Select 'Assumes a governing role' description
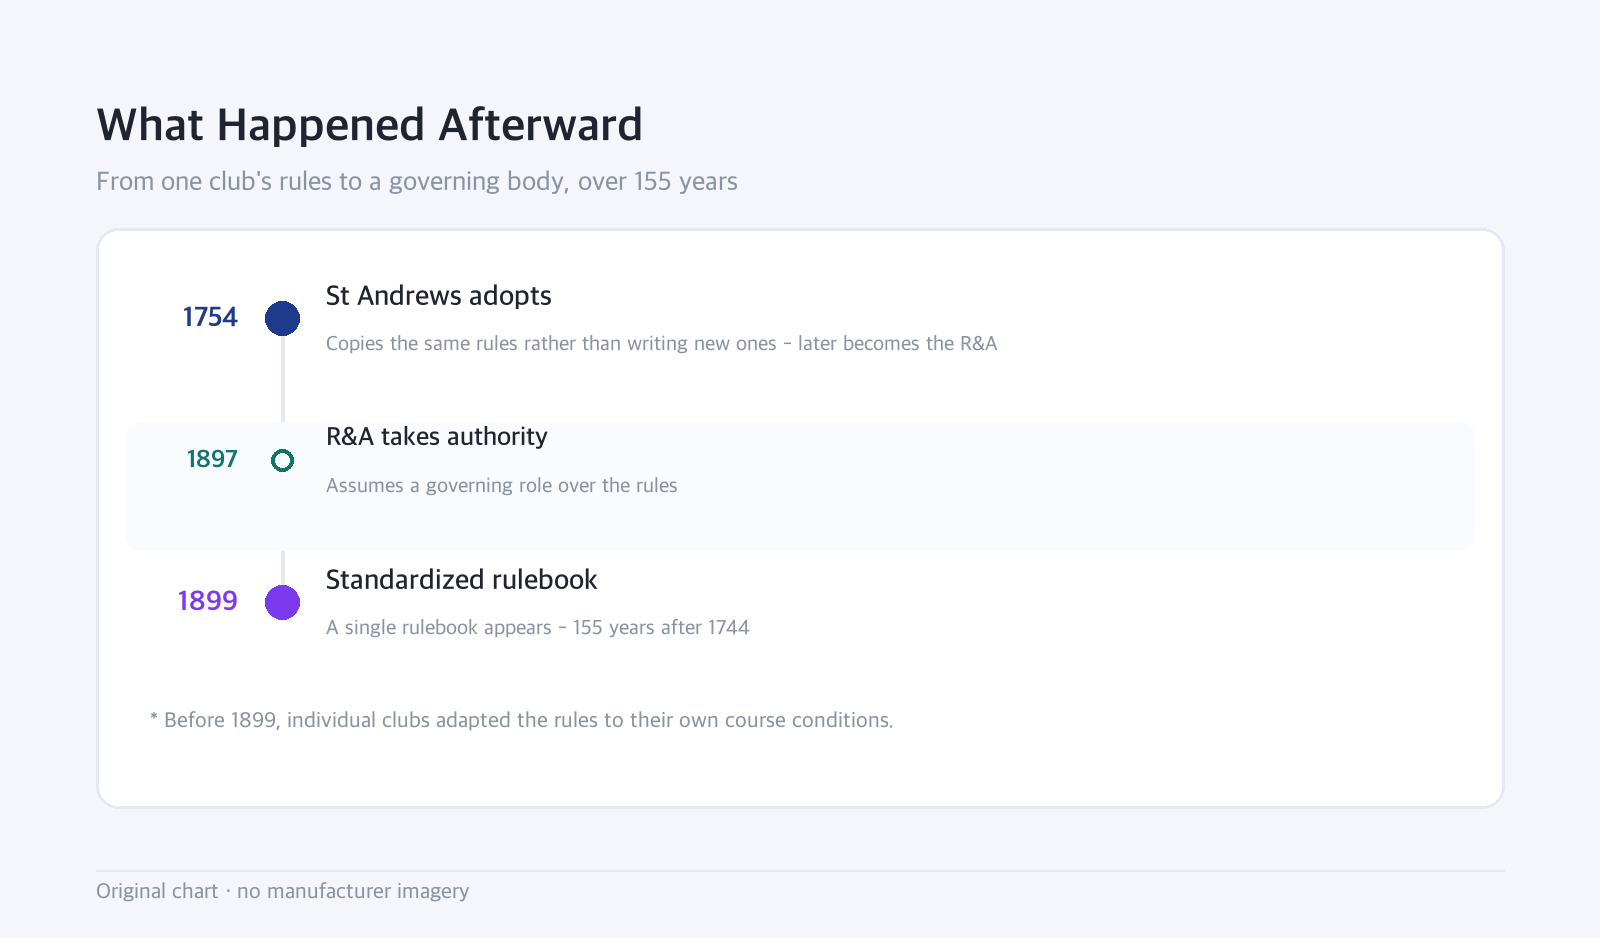This screenshot has height=938, width=1600. tap(501, 485)
